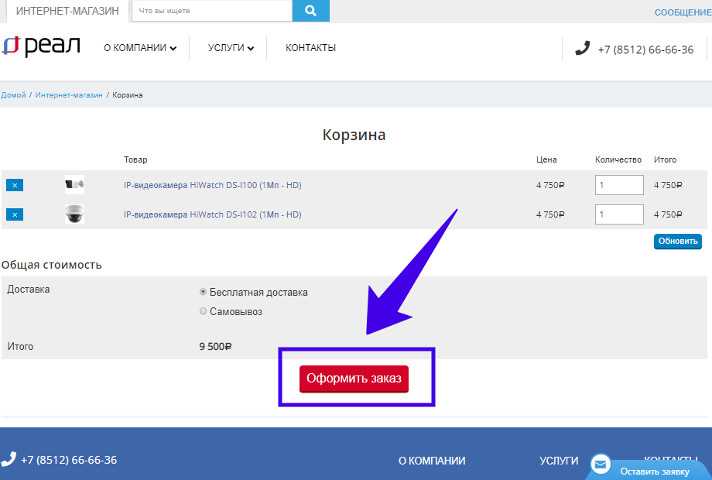Screen dimensions: 712x480
Task: Click Оставить заявку button
Action: pyautogui.click(x=654, y=471)
